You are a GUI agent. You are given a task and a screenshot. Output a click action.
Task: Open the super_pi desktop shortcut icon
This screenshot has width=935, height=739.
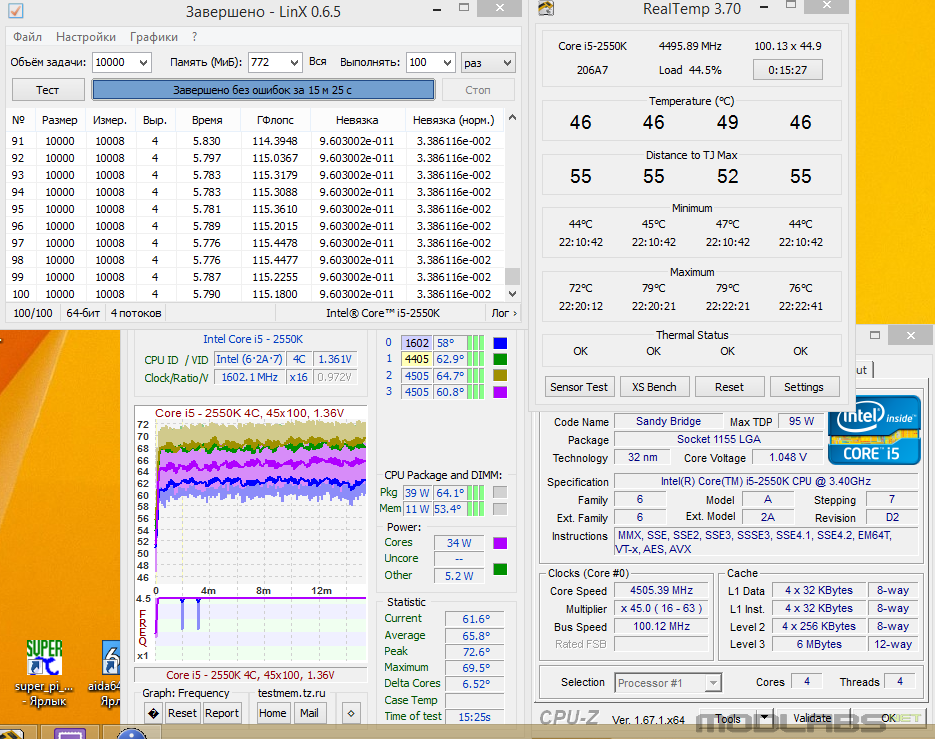pos(44,658)
